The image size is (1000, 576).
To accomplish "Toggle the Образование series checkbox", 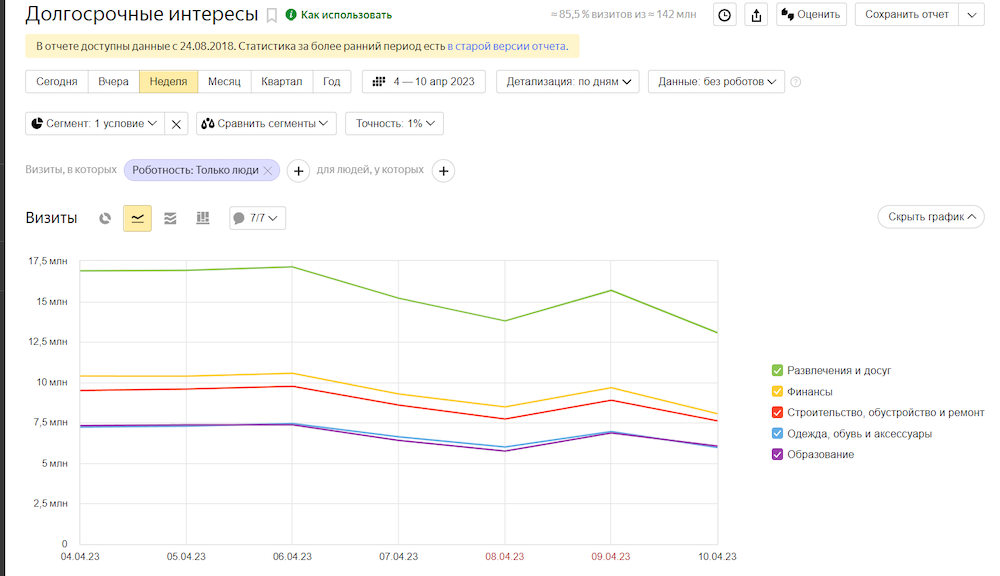I will point(778,455).
